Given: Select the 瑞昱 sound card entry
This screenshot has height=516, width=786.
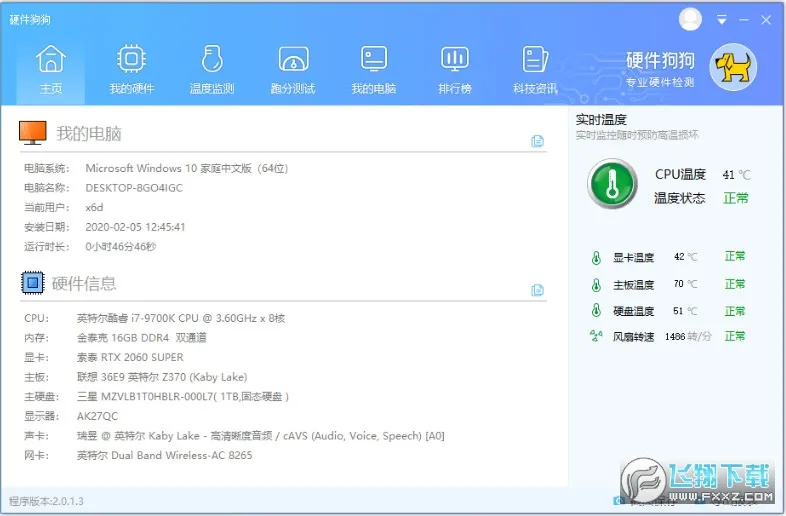Looking at the screenshot, I should pyautogui.click(x=261, y=436).
